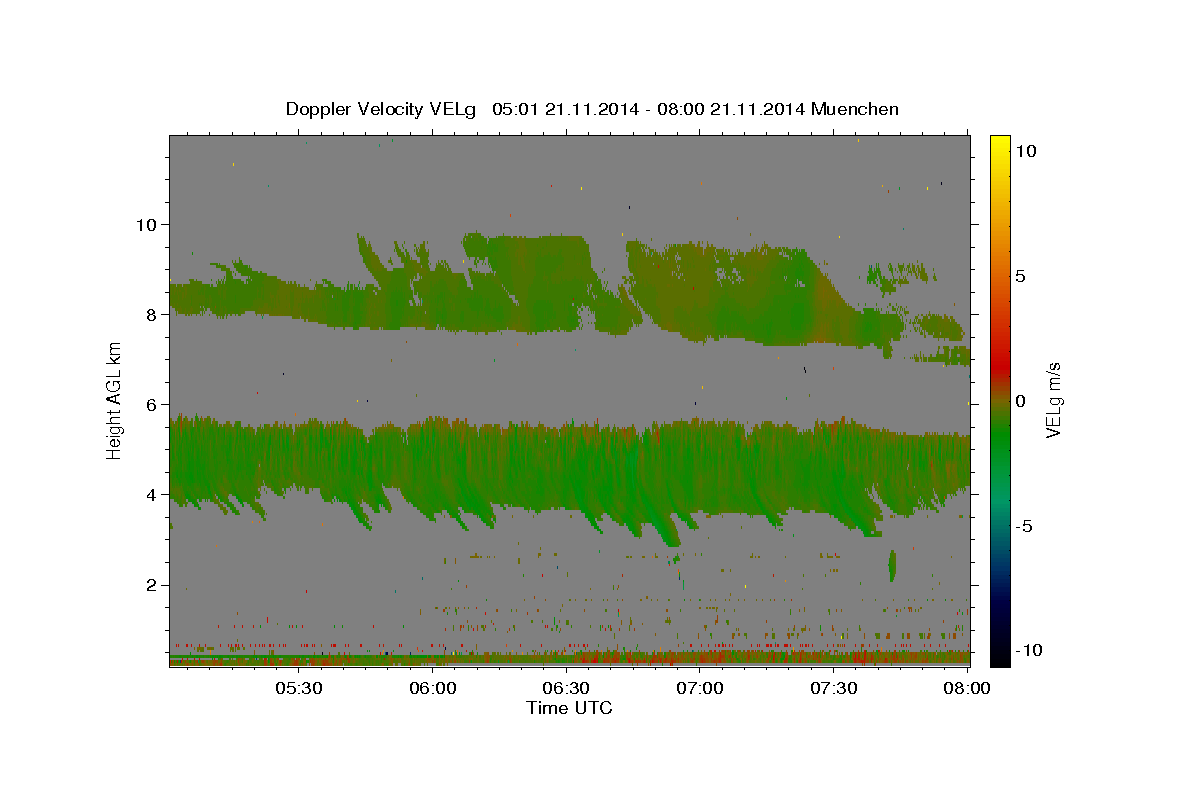This screenshot has width=1200, height=800.
Task: Click the height axis label 4
Action: [x=151, y=494]
